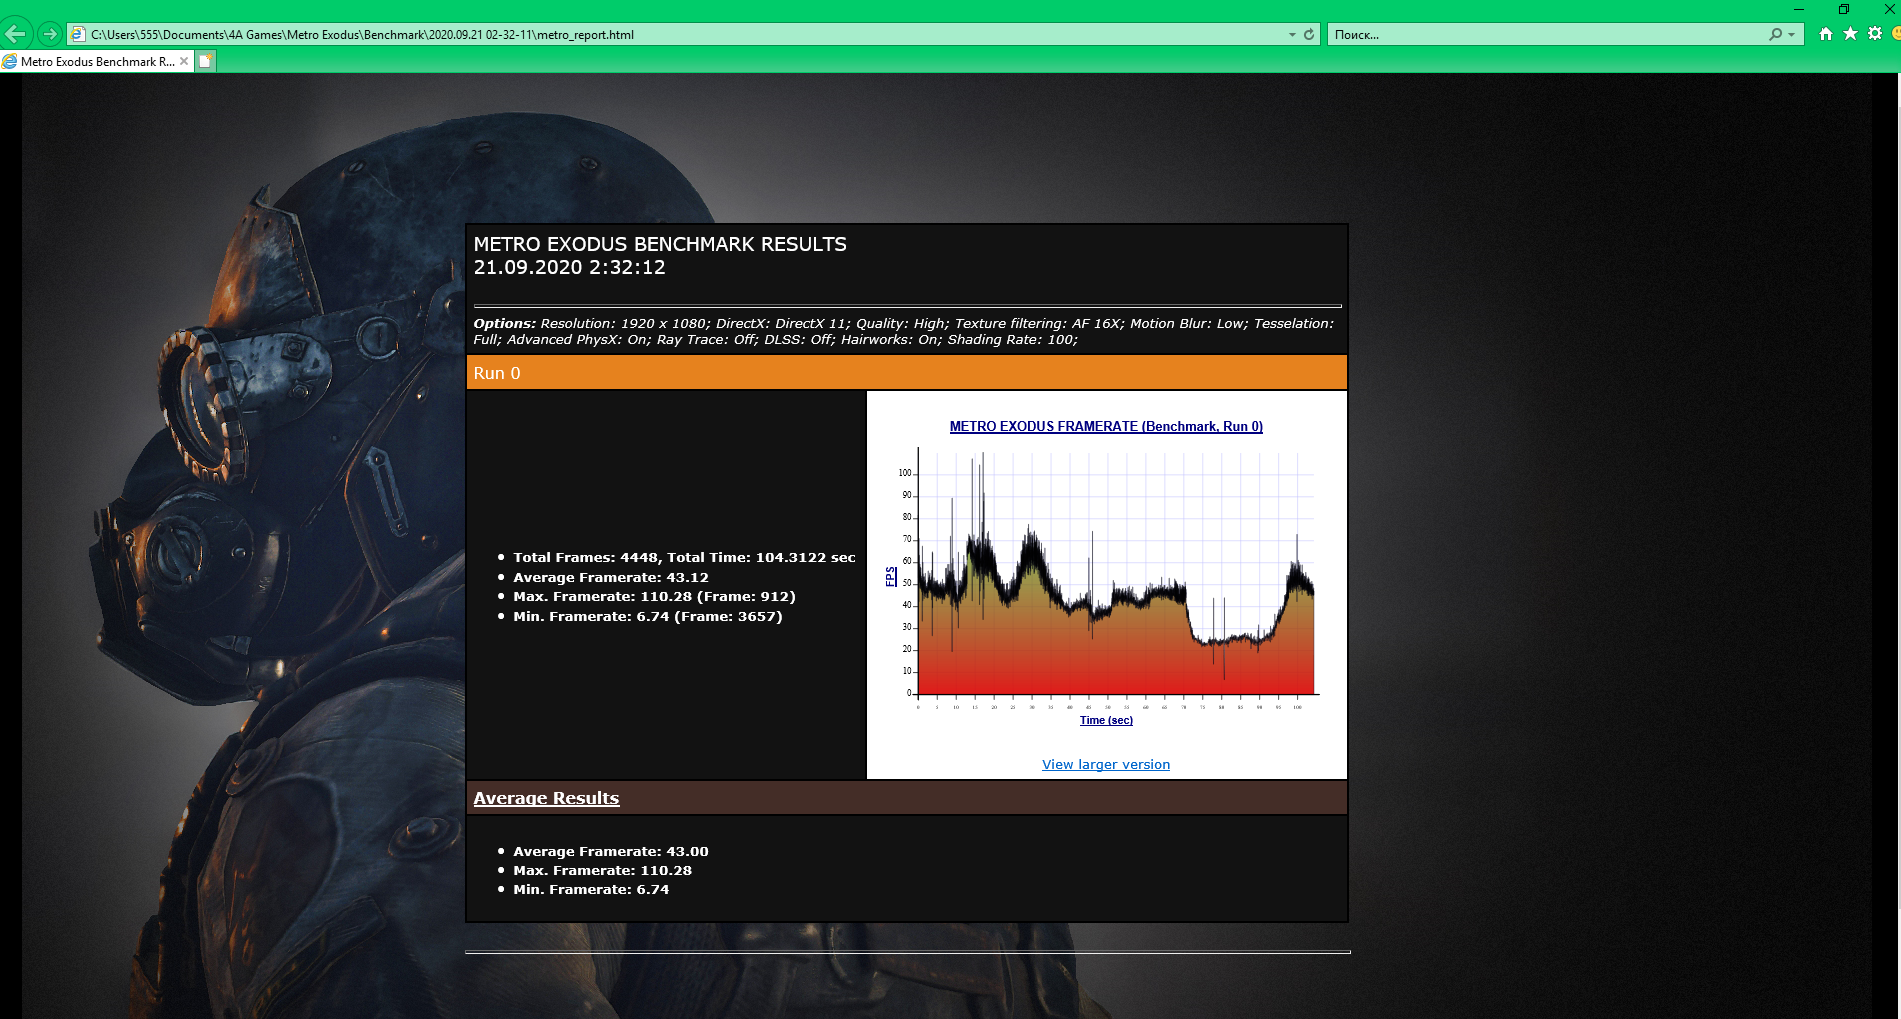The height and width of the screenshot is (1019, 1901).
Task: Open the browser Home page icon
Action: (1826, 34)
